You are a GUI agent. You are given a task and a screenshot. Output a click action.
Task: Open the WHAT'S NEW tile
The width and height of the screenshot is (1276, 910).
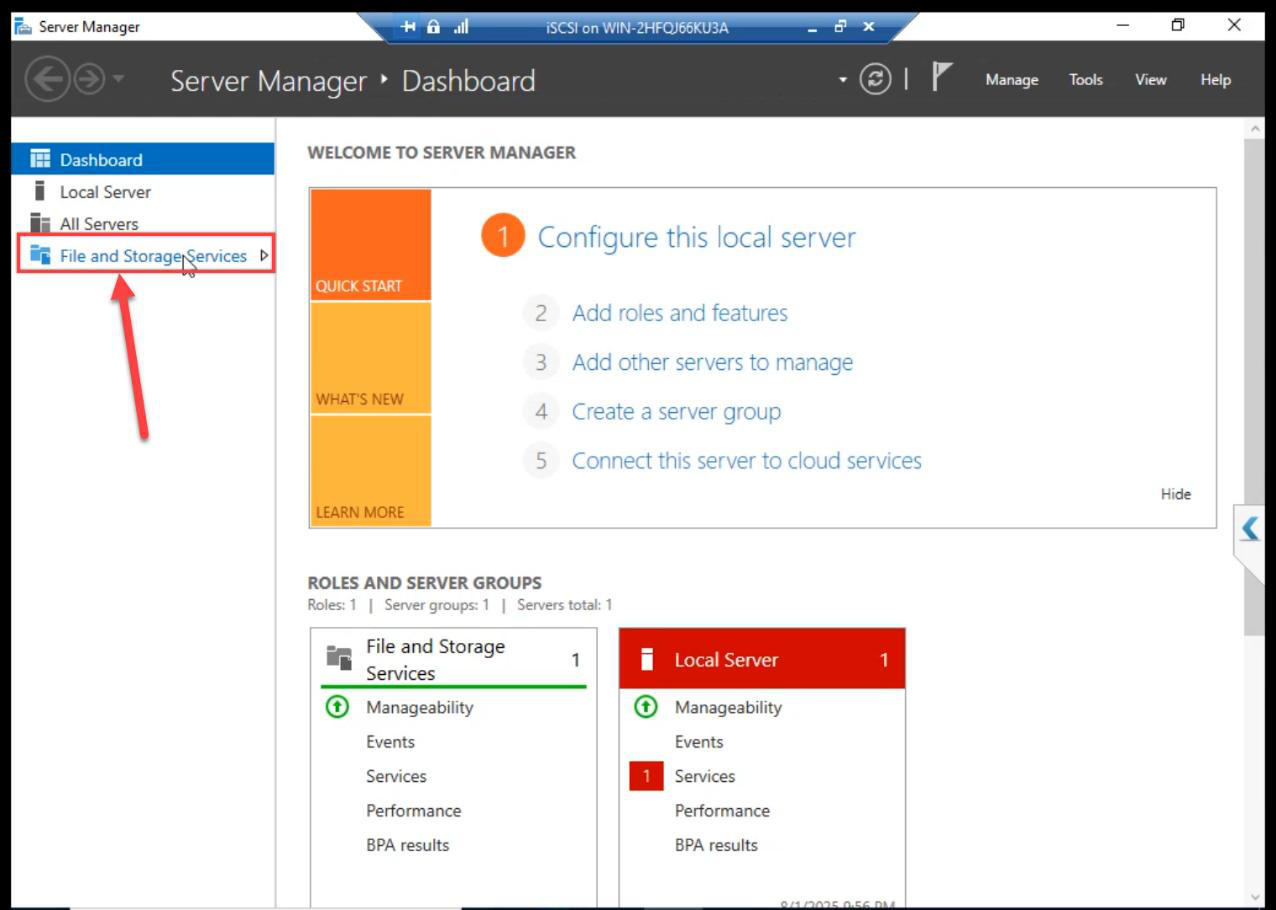point(371,358)
